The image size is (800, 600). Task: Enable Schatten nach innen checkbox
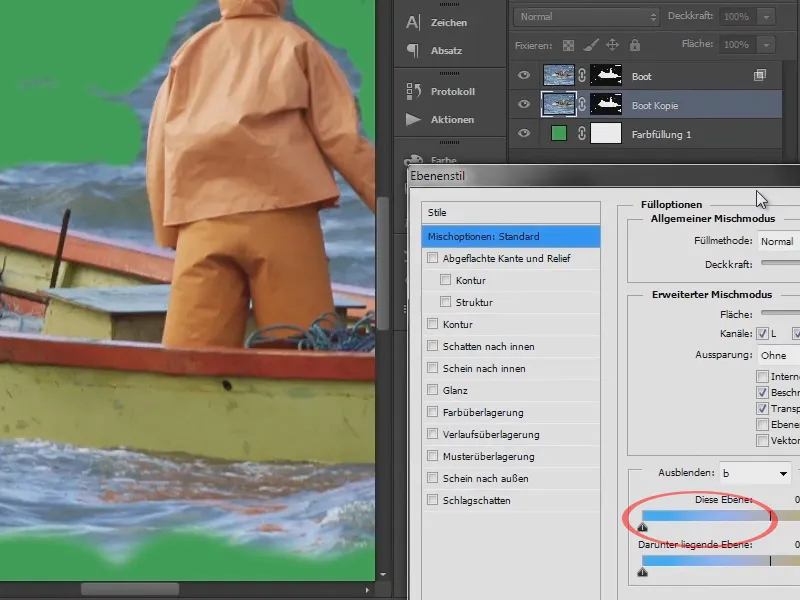(433, 346)
